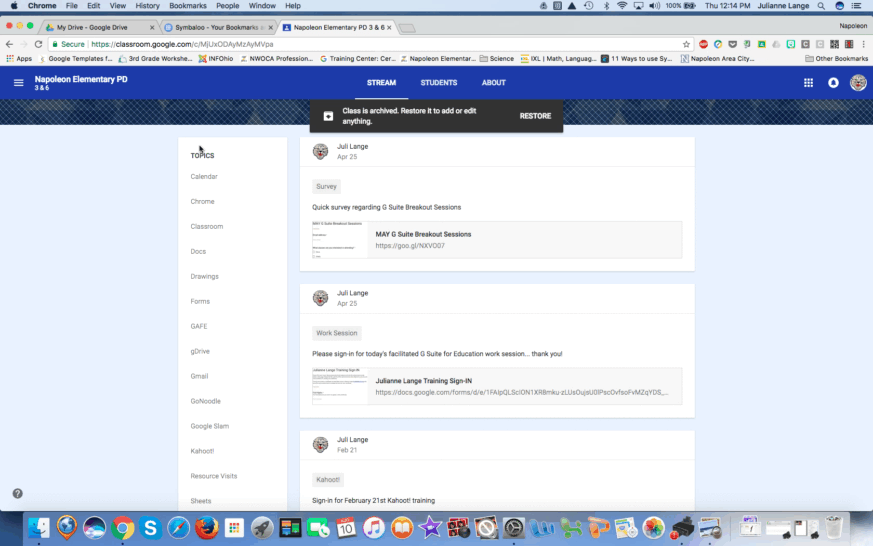This screenshot has height=546, width=873.
Task: Filter by the Gmail topic
Action: [x=199, y=376]
